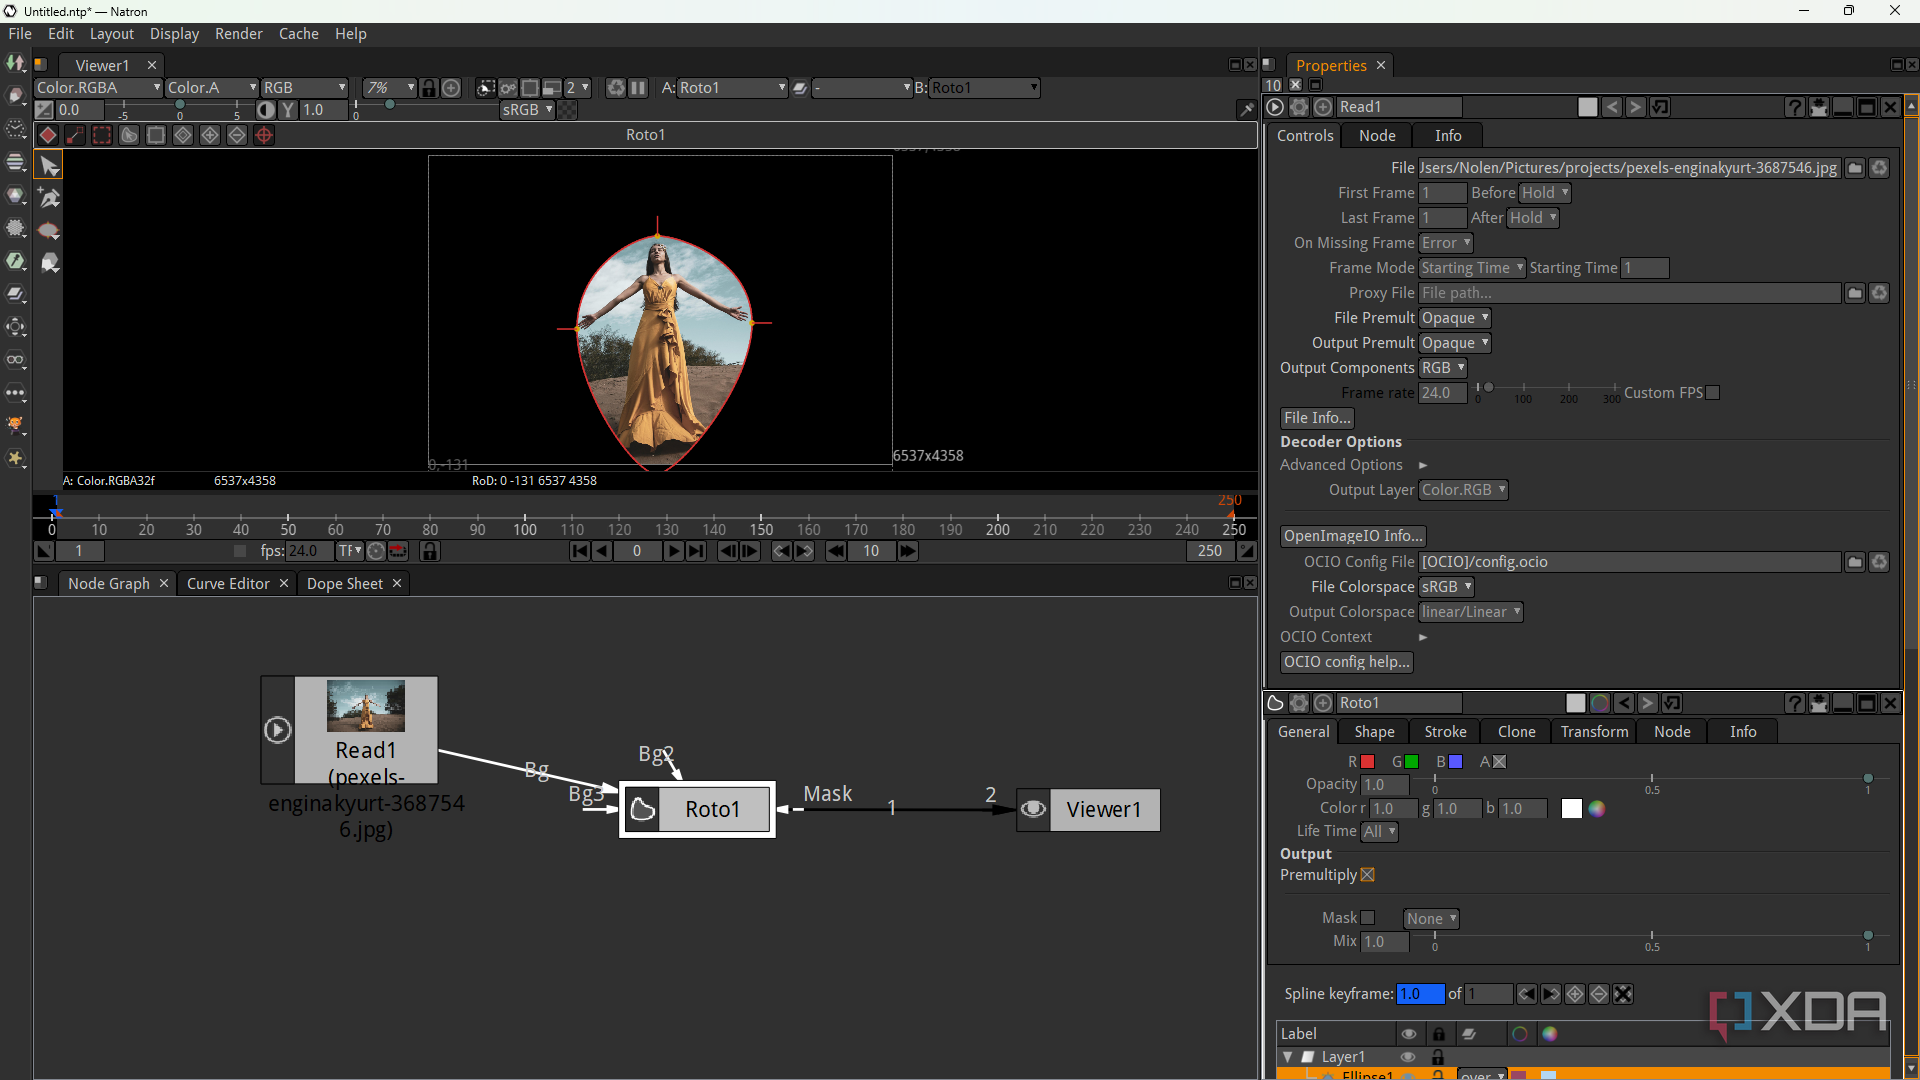1920x1080 pixels.
Task: Switch to the Curve Editor tab
Action: click(x=228, y=584)
